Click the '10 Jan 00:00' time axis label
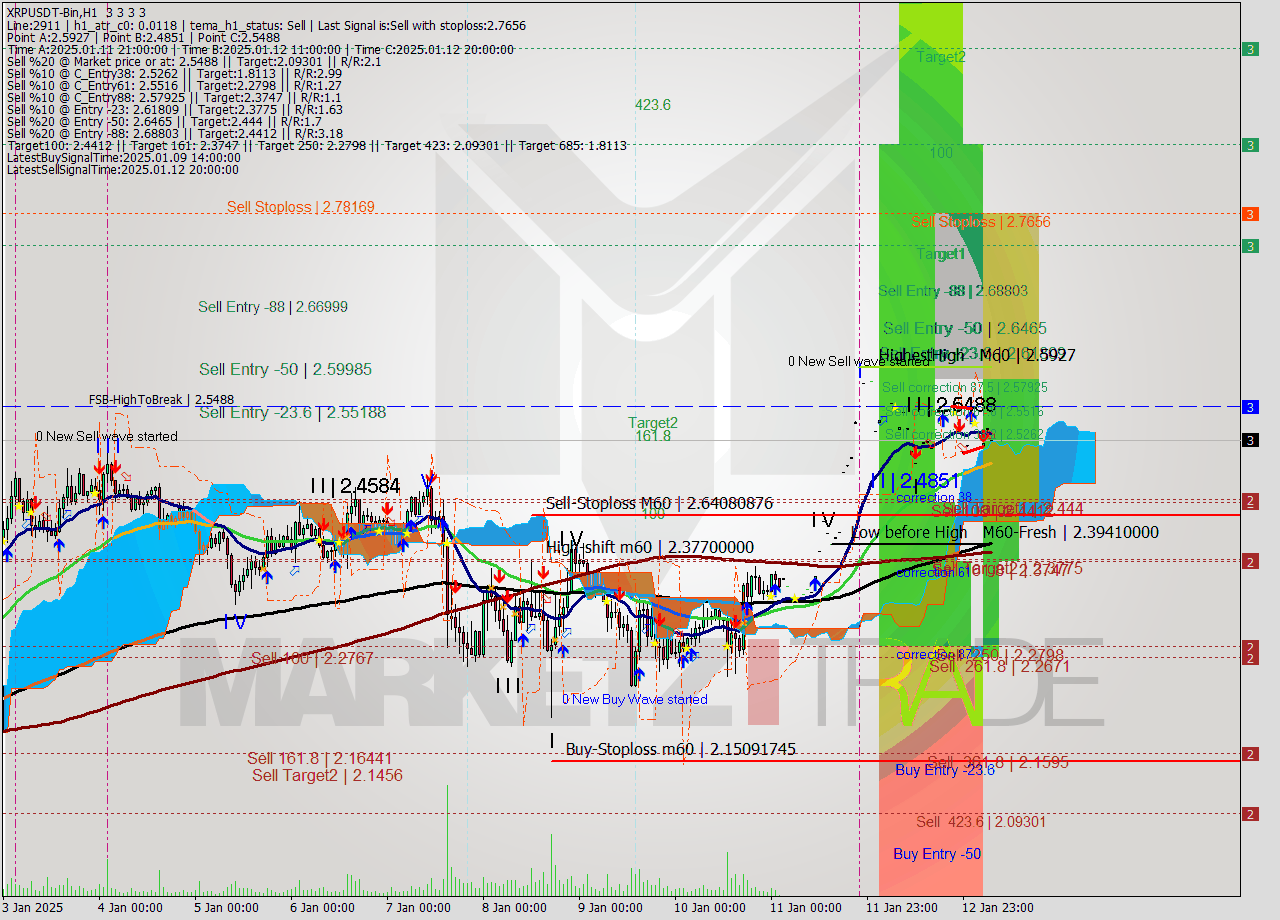 click(x=710, y=907)
